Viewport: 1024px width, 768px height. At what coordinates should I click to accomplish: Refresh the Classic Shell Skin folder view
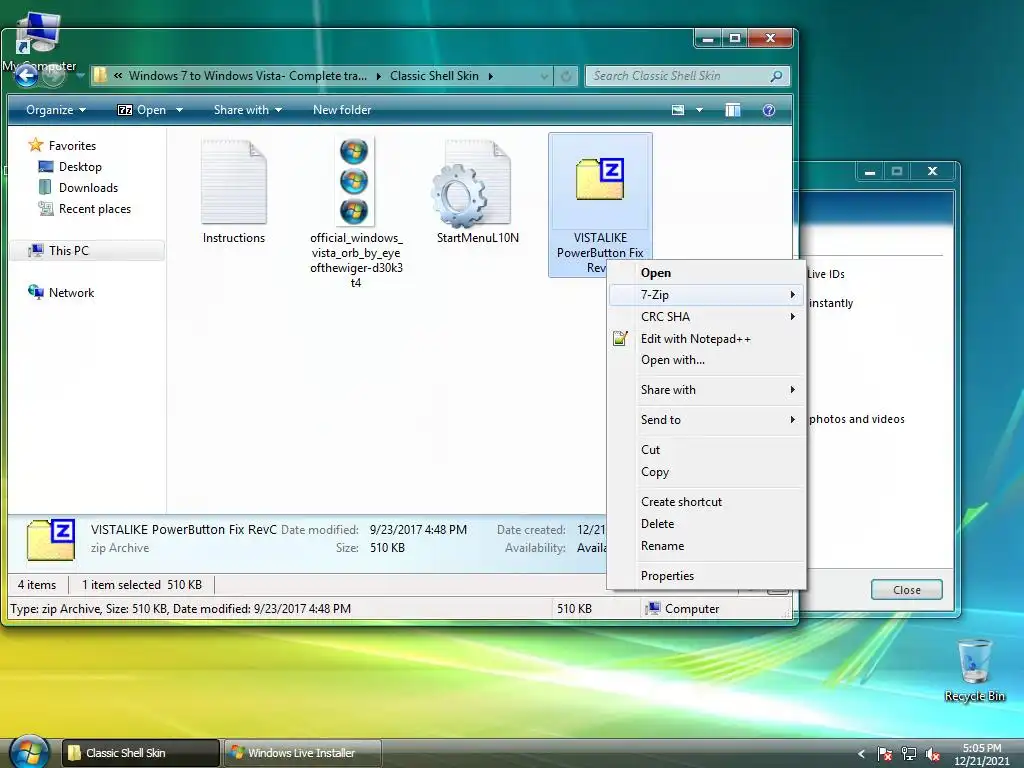click(566, 76)
